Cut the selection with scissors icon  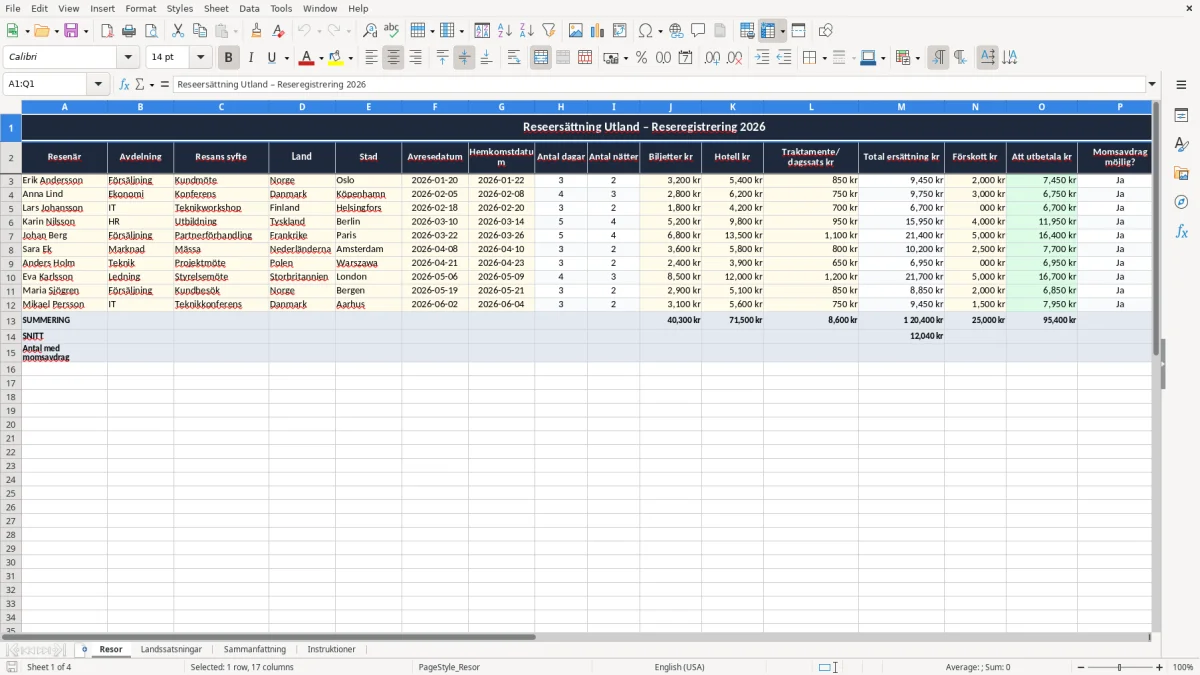pos(178,31)
